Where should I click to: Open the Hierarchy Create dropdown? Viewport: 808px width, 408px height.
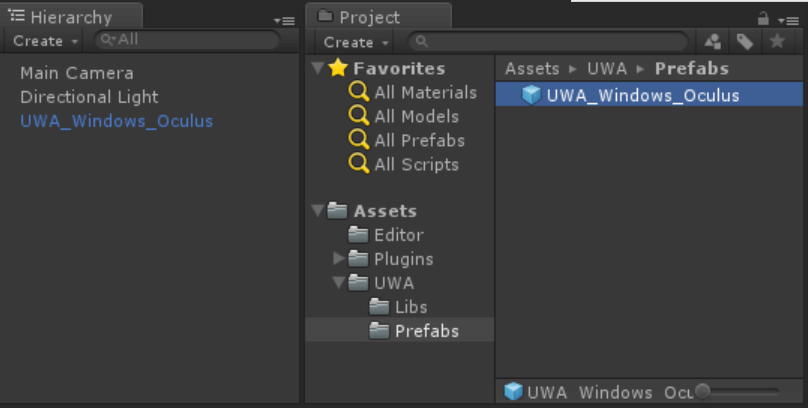point(46,41)
